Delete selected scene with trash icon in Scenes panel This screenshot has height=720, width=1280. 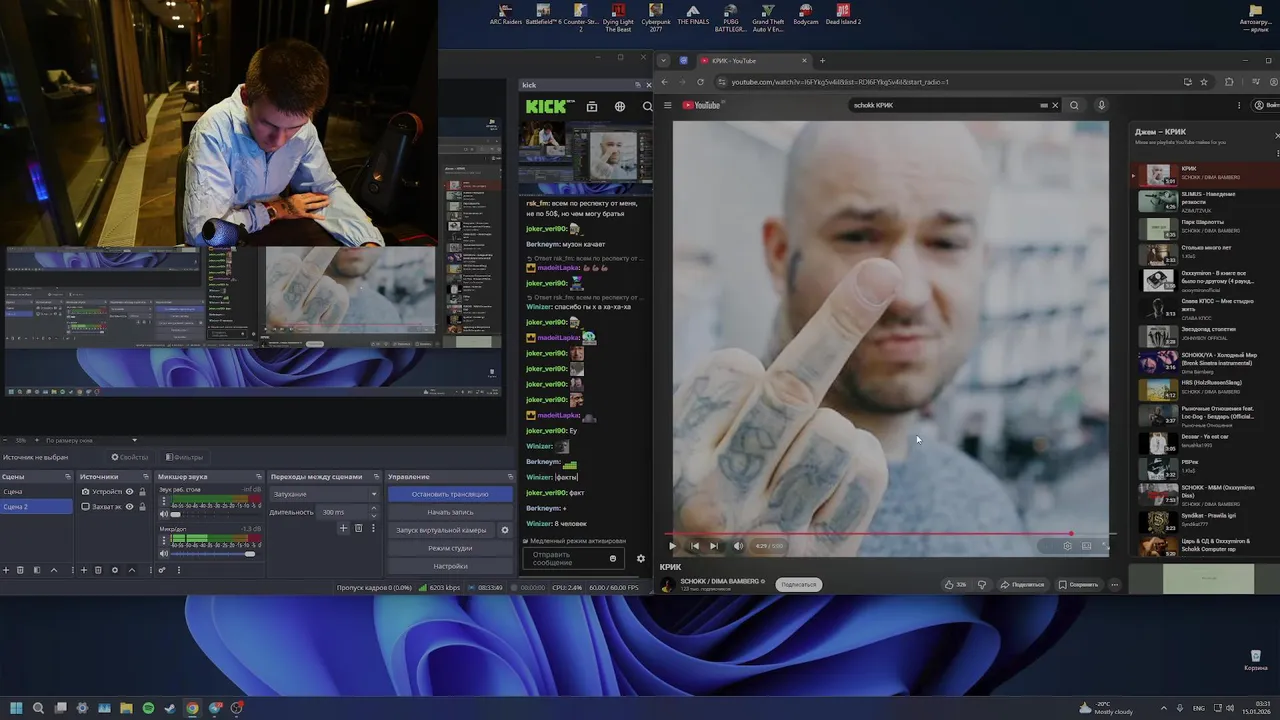pyautogui.click(x=20, y=570)
